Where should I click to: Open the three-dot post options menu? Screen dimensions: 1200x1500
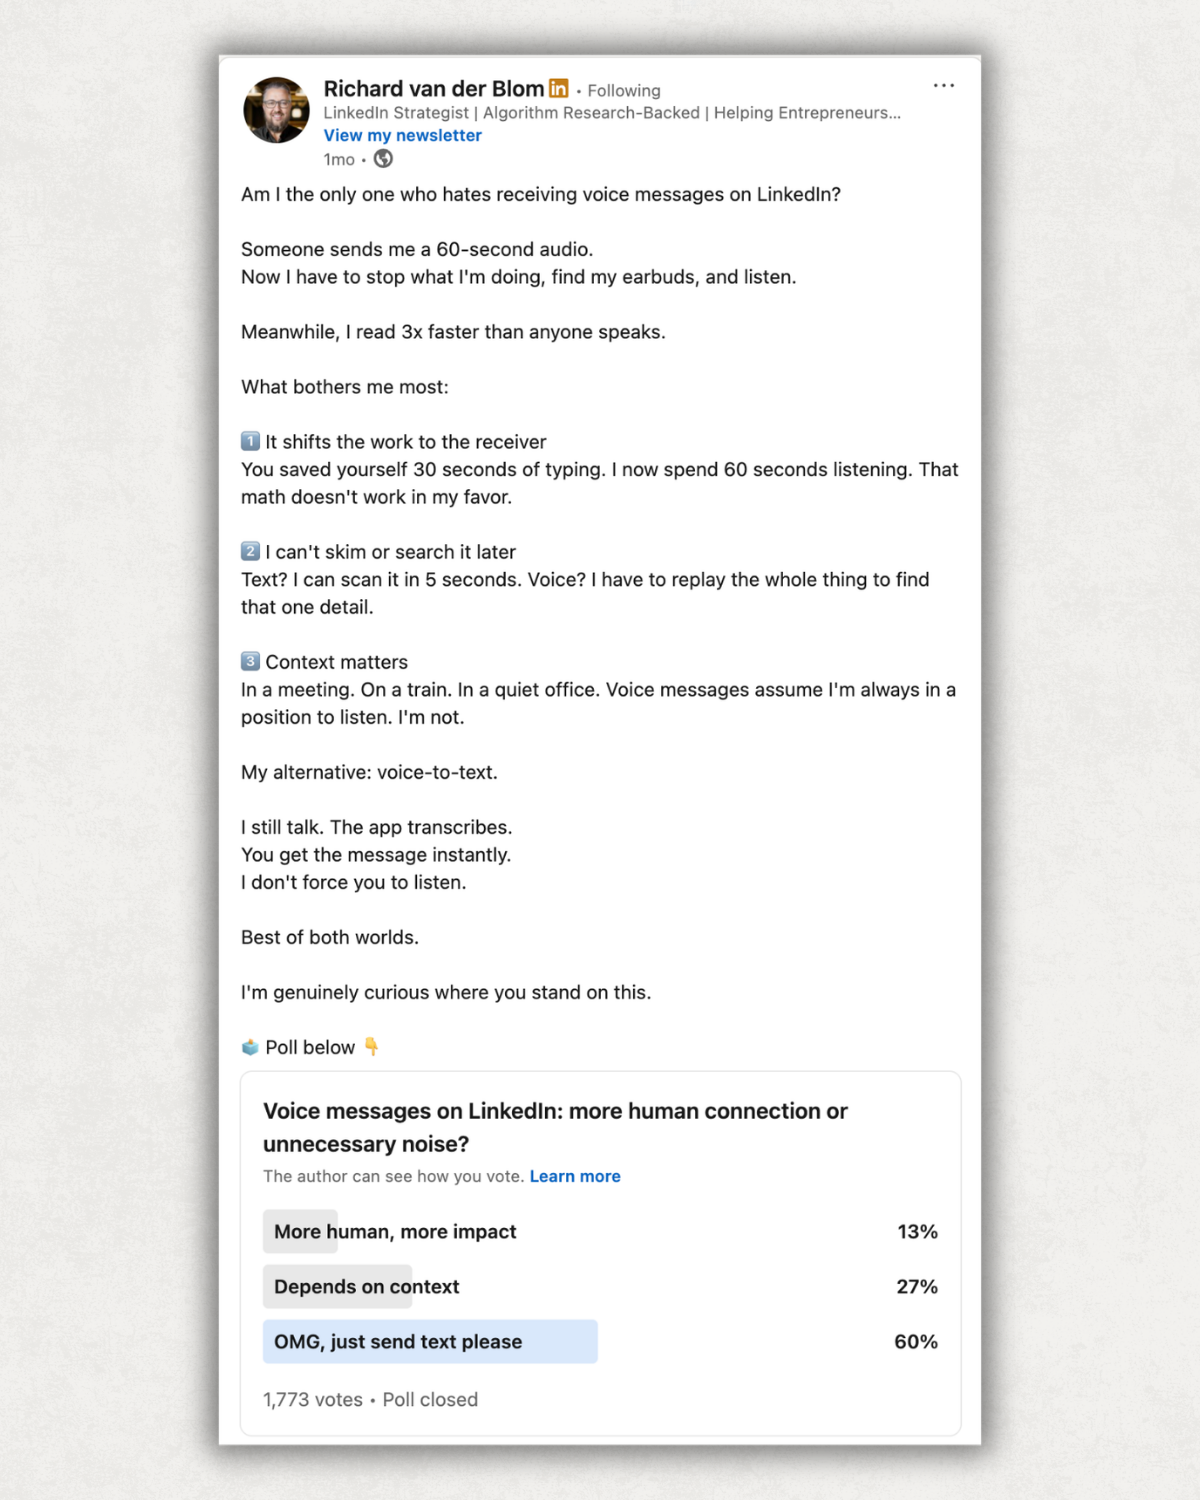coord(944,86)
